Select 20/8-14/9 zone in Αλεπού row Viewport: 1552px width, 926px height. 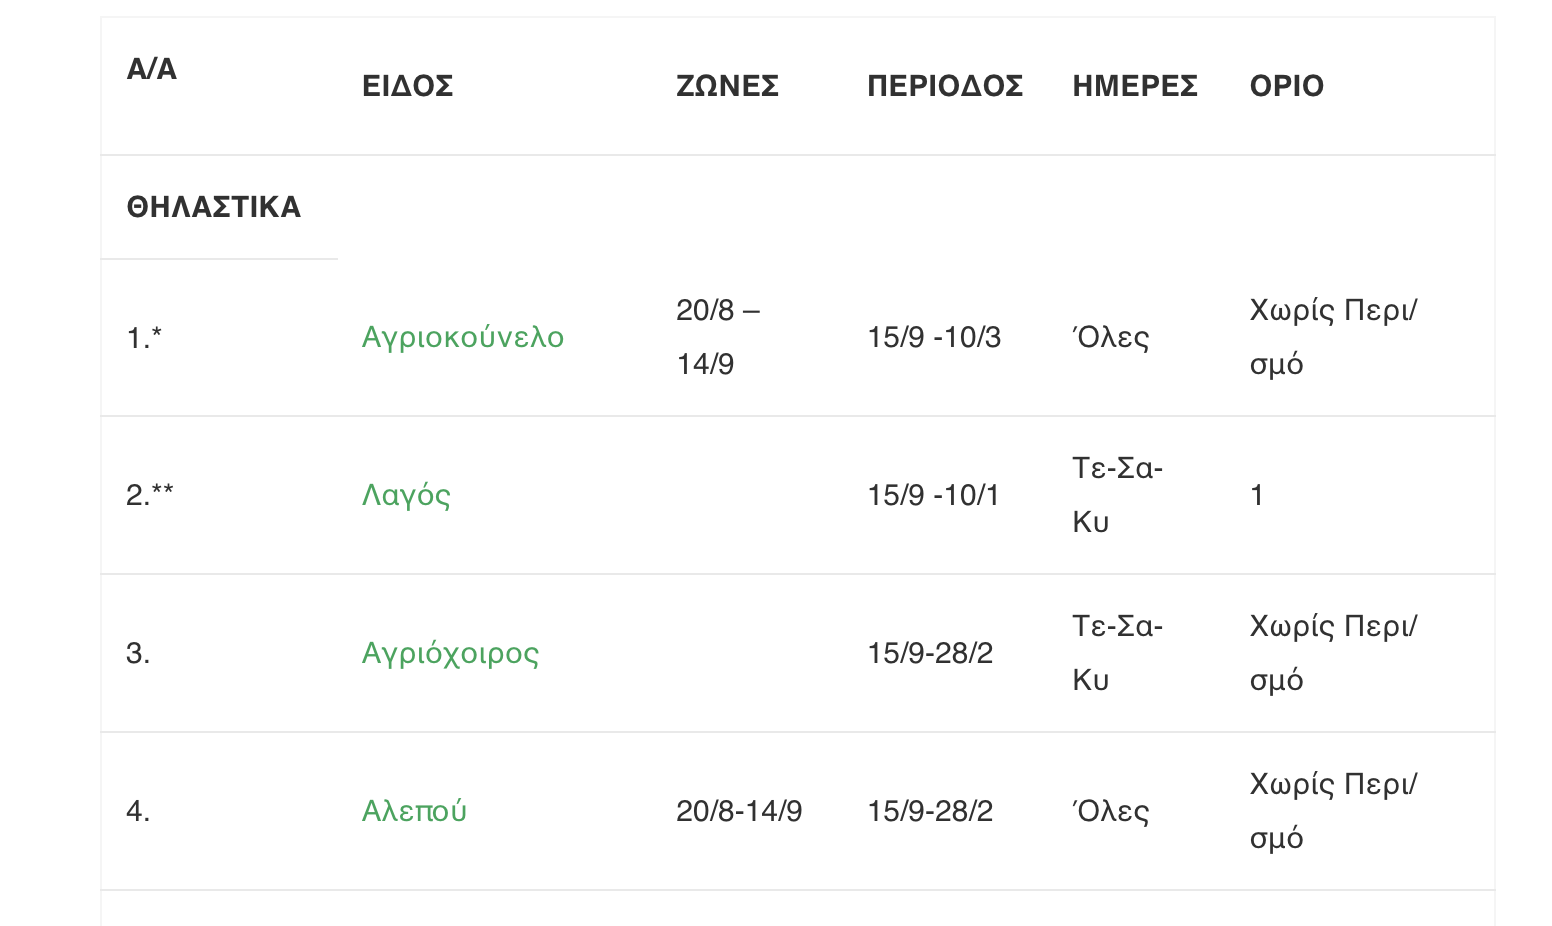(x=739, y=811)
